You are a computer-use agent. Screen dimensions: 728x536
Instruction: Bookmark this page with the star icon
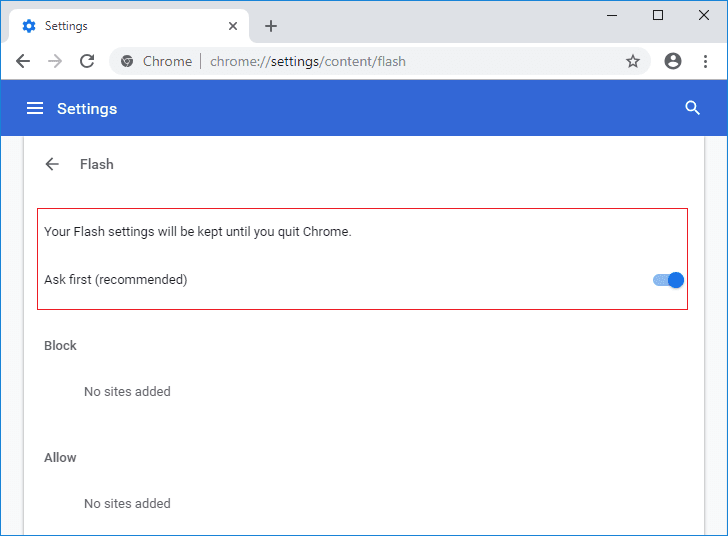point(632,61)
